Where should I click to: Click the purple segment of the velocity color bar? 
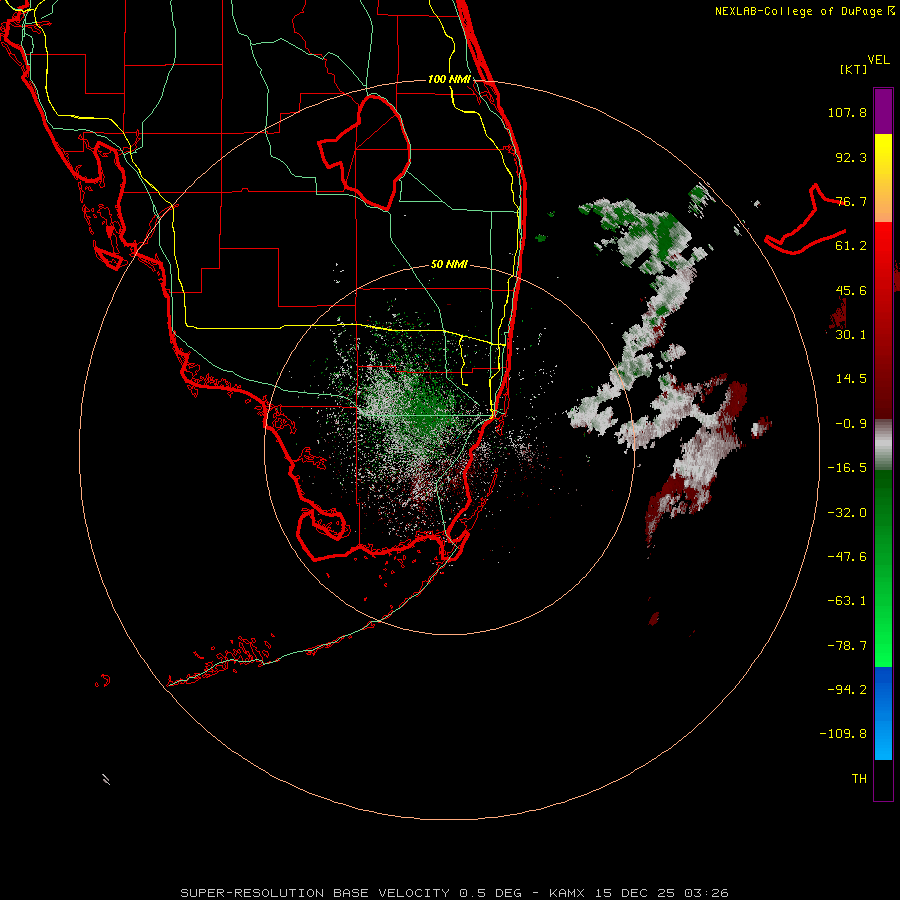point(883,111)
